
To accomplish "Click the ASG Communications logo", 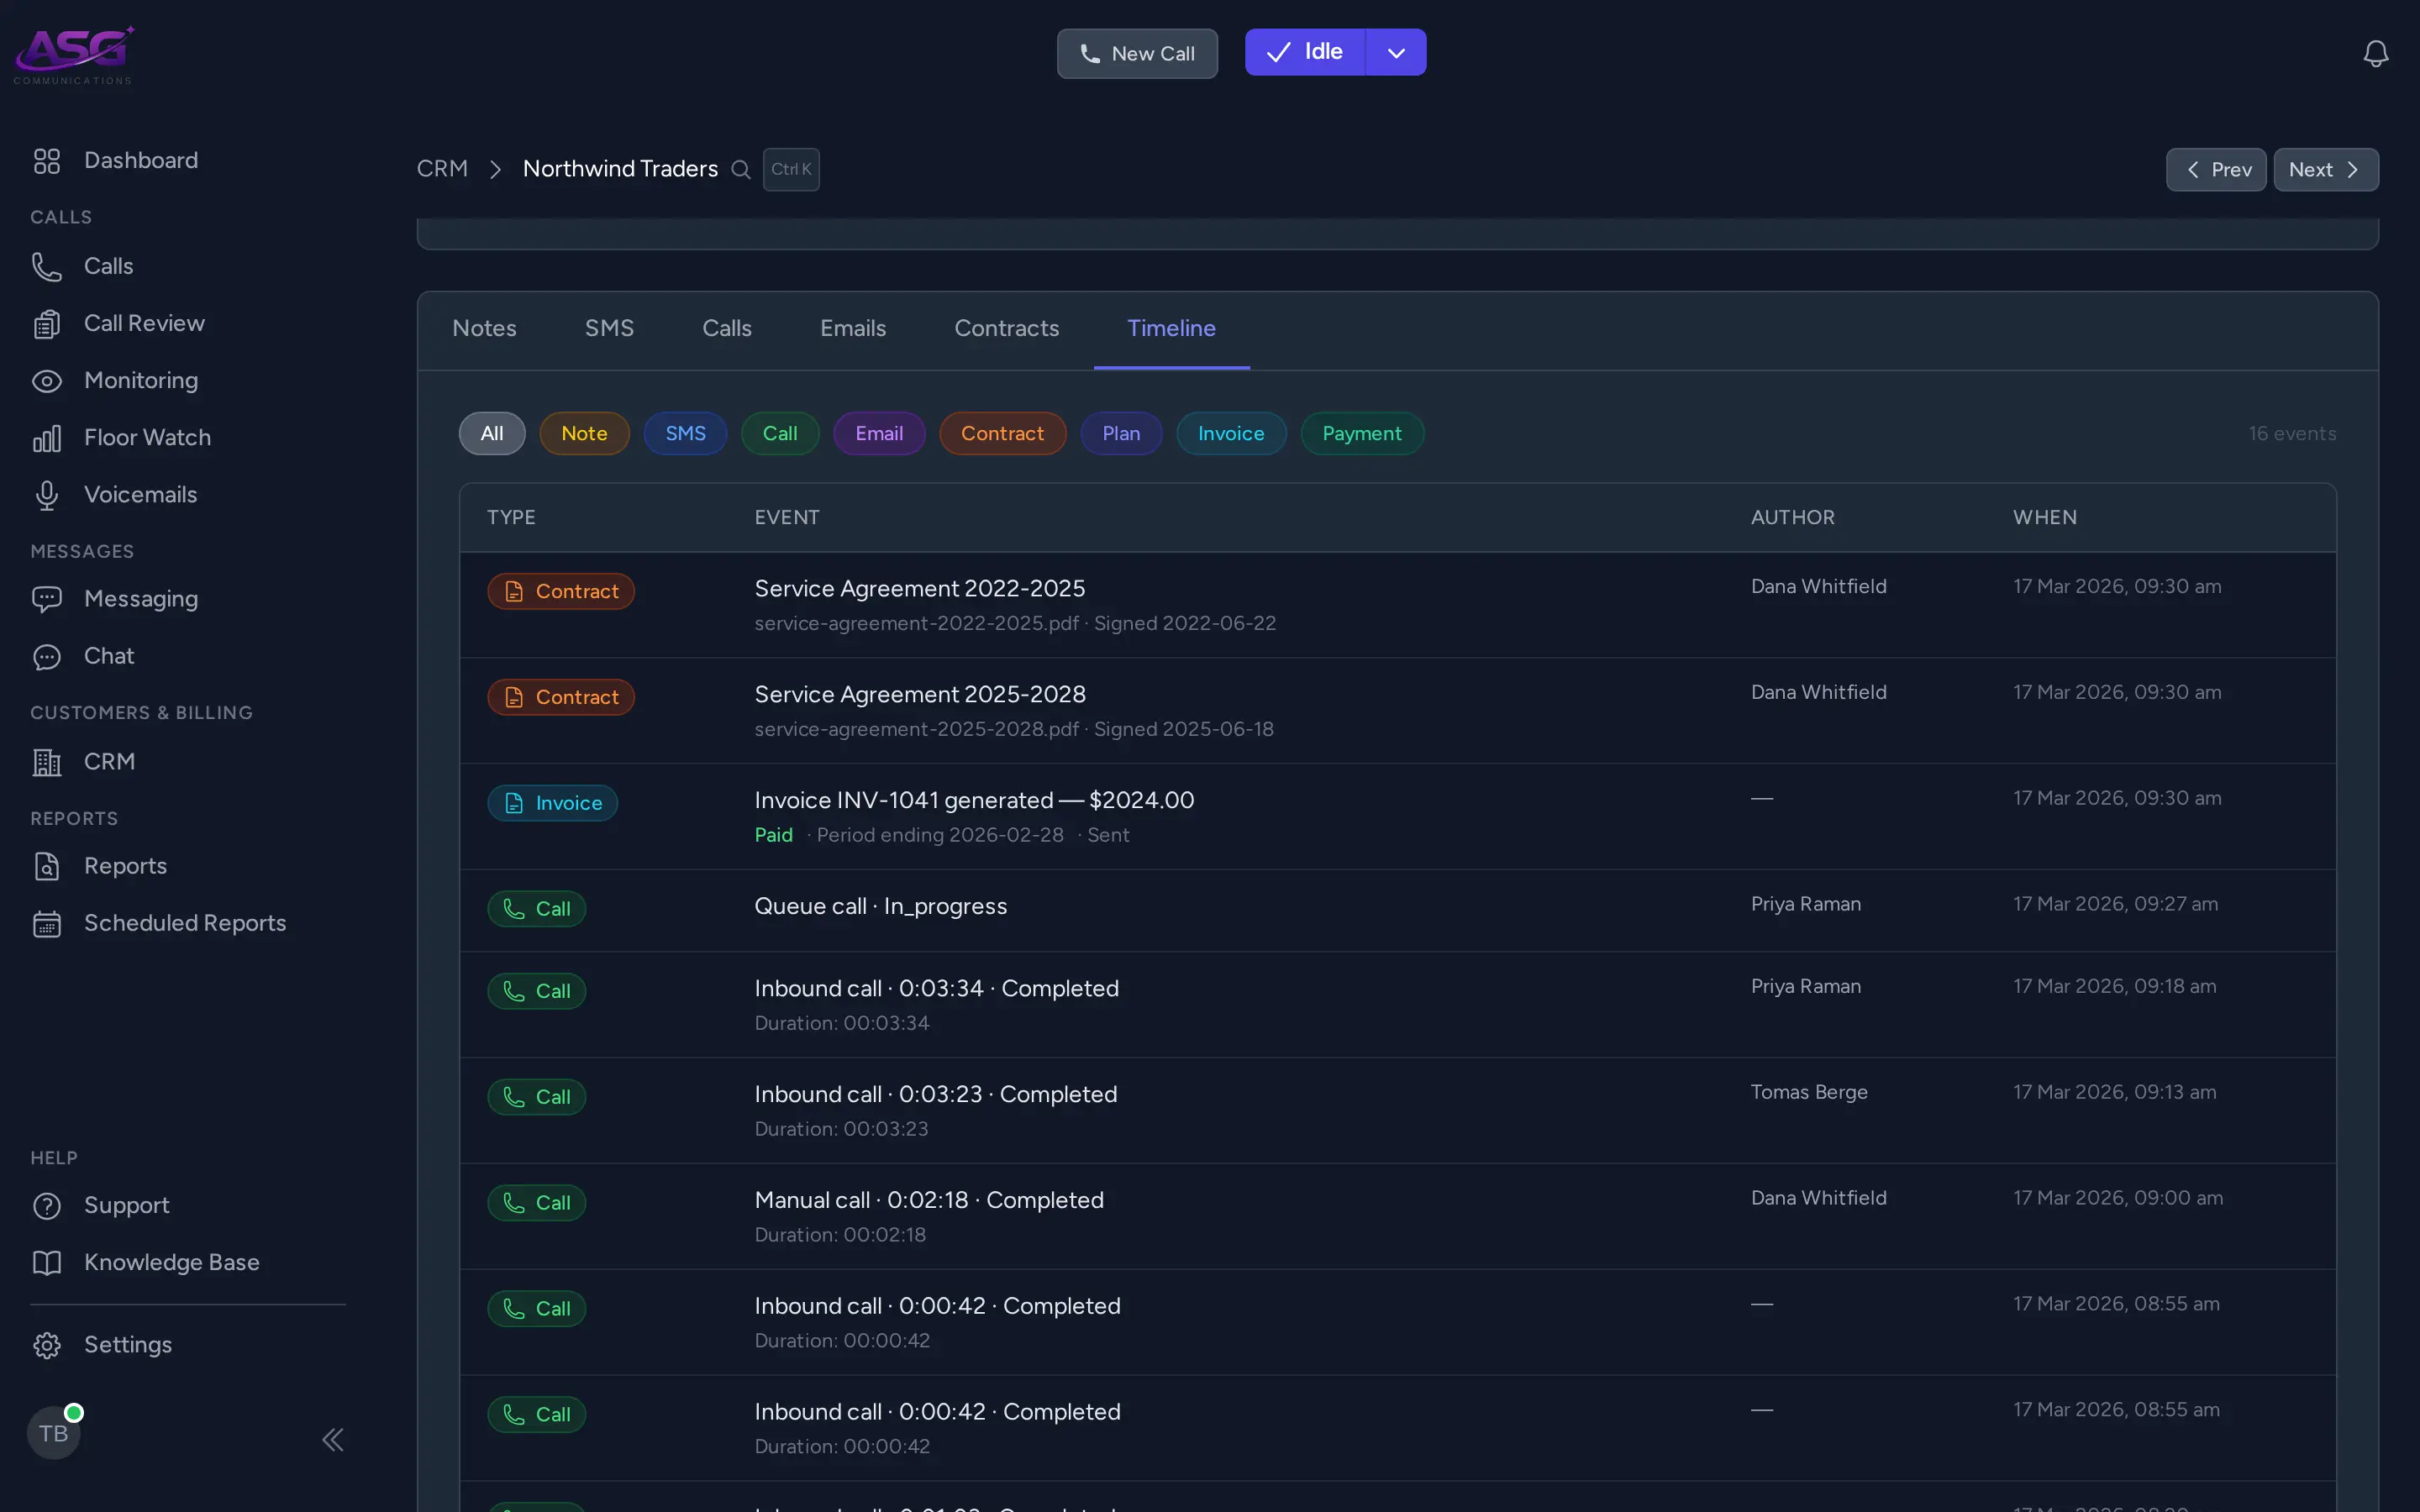I will [74, 55].
